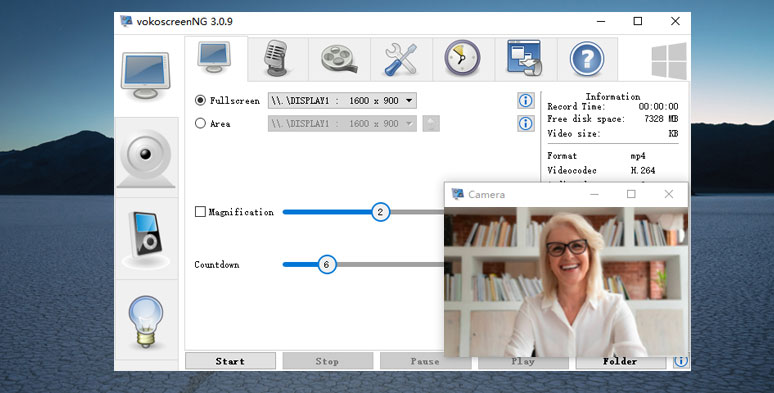Click the Start recording button
The height and width of the screenshot is (393, 774).
[231, 361]
